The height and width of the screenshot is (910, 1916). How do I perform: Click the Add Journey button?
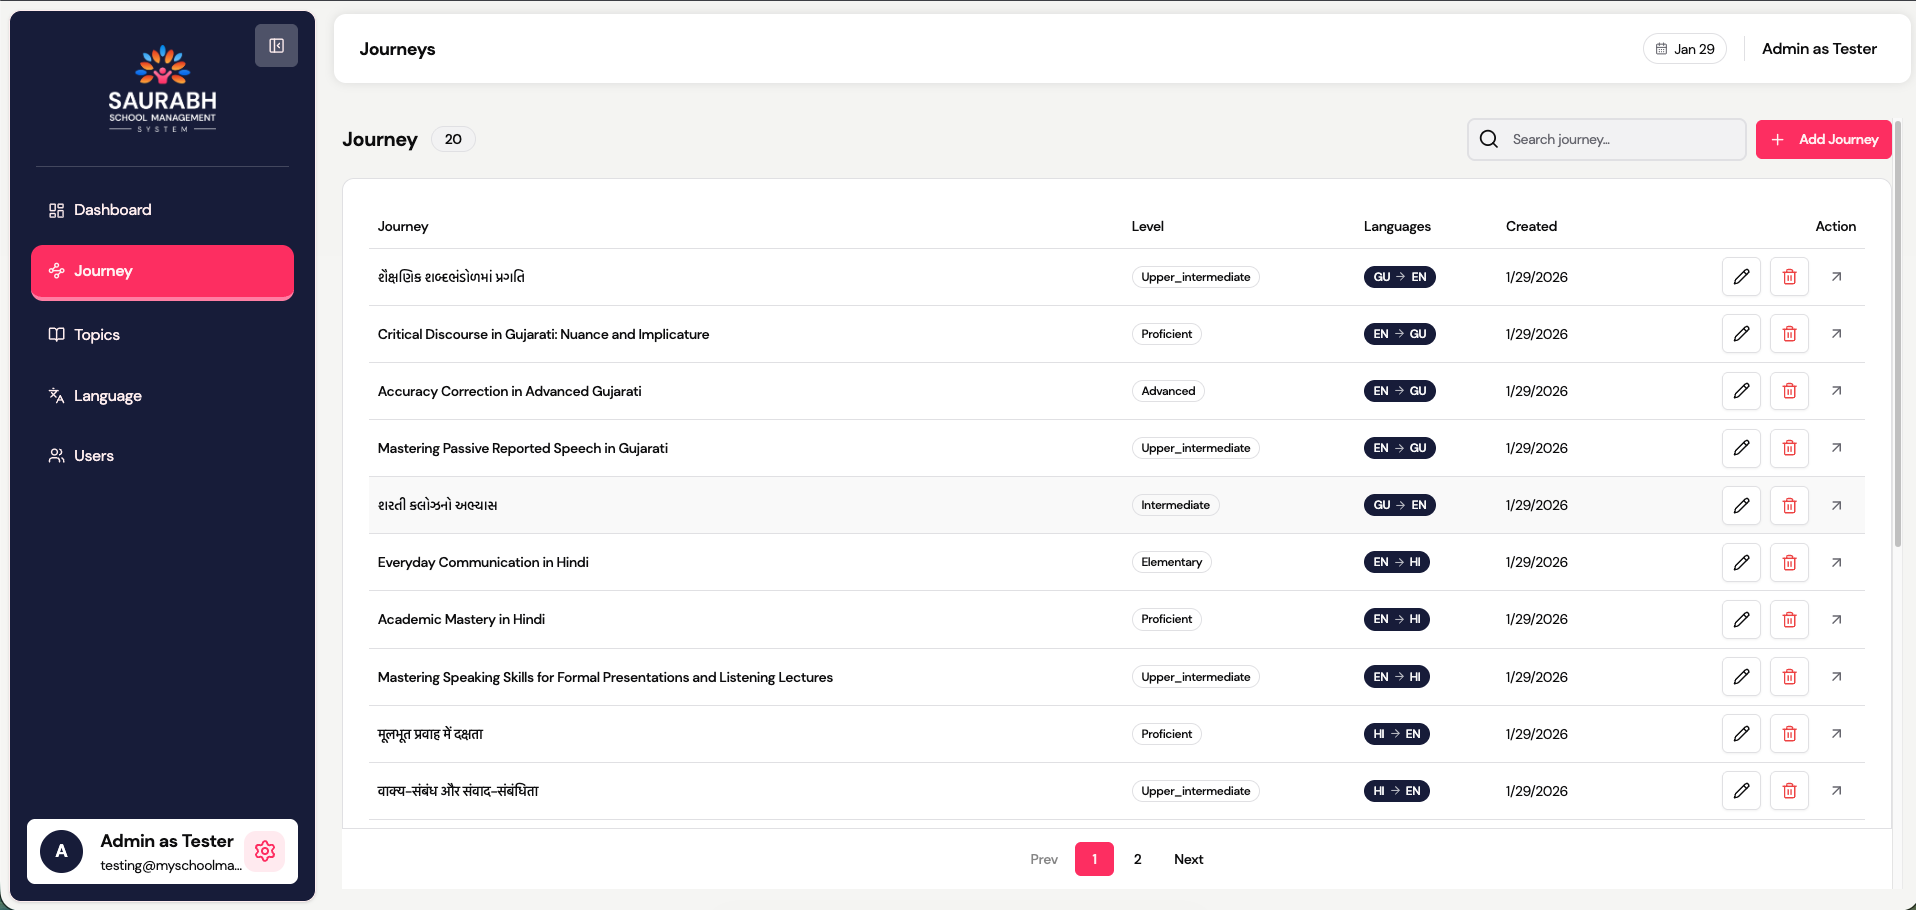click(x=1823, y=140)
